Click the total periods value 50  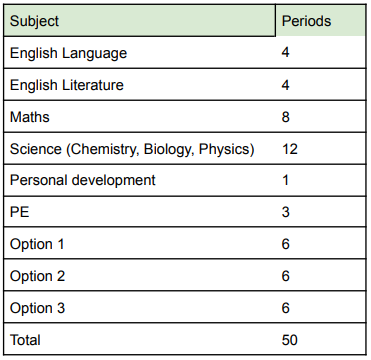click(289, 340)
